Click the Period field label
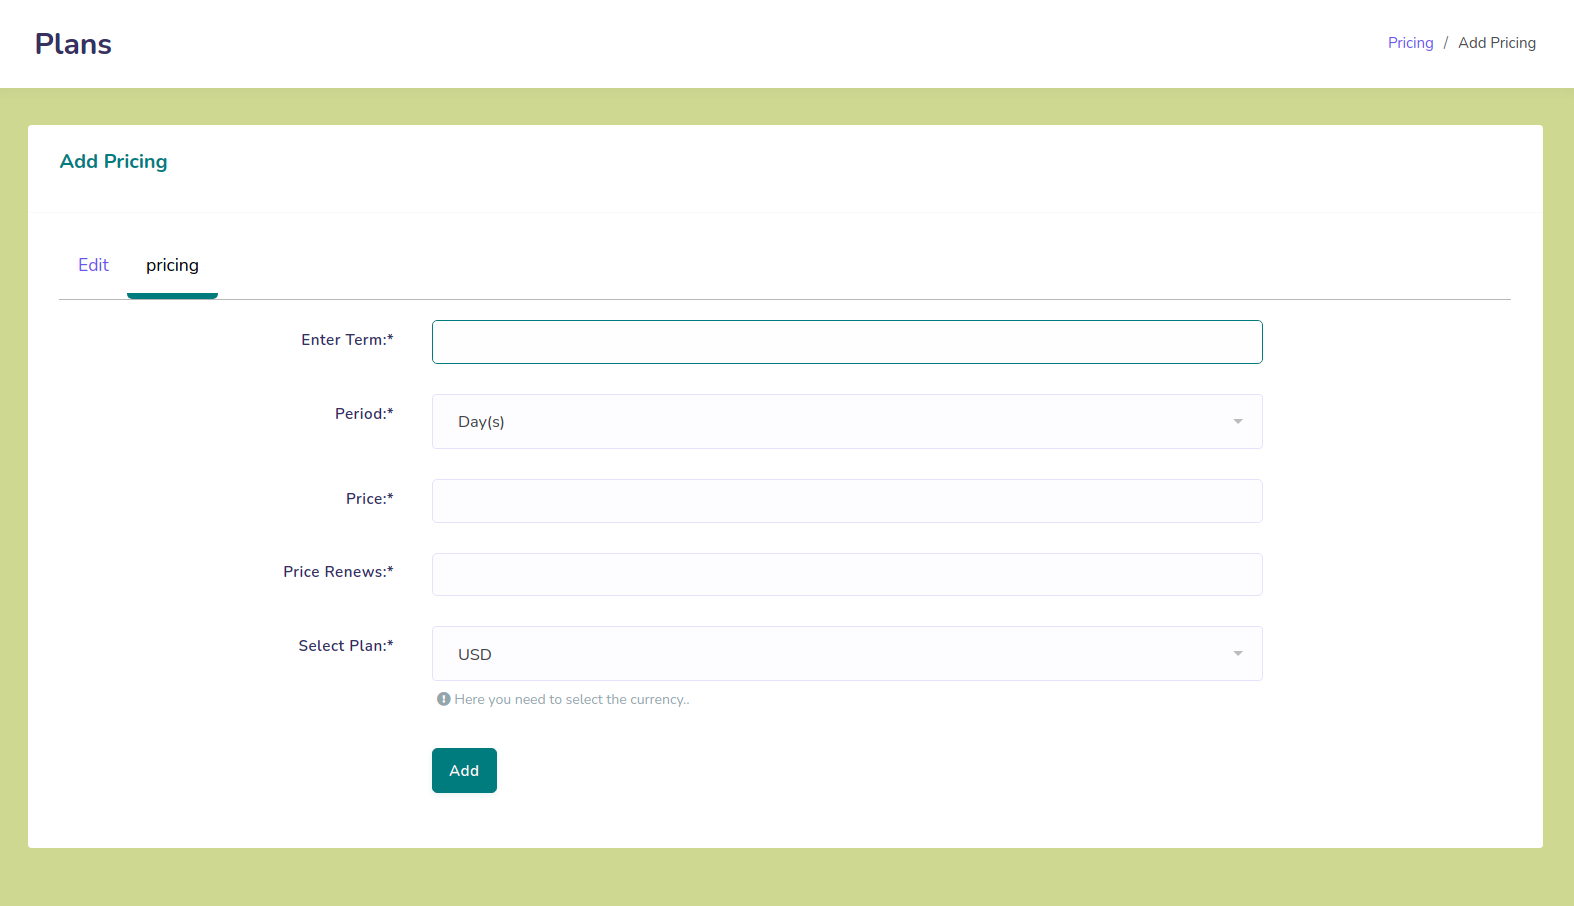This screenshot has width=1574, height=906. (364, 414)
